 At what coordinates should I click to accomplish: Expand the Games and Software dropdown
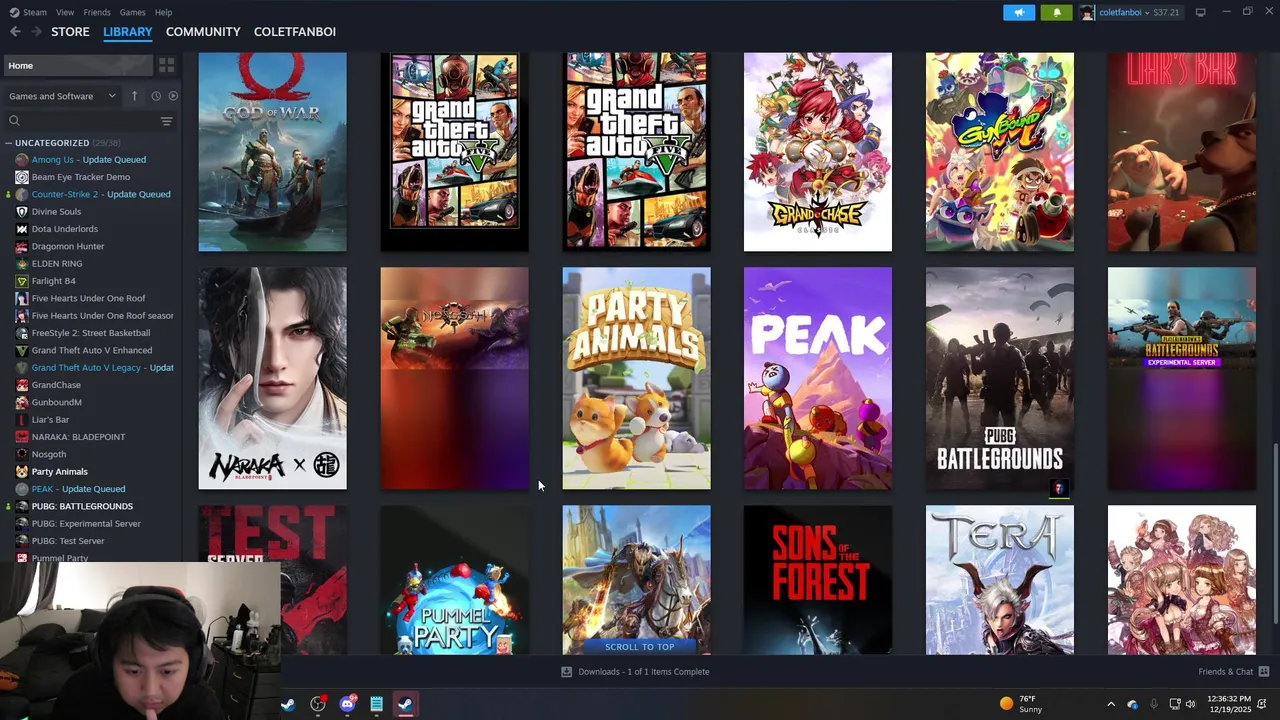click(63, 96)
